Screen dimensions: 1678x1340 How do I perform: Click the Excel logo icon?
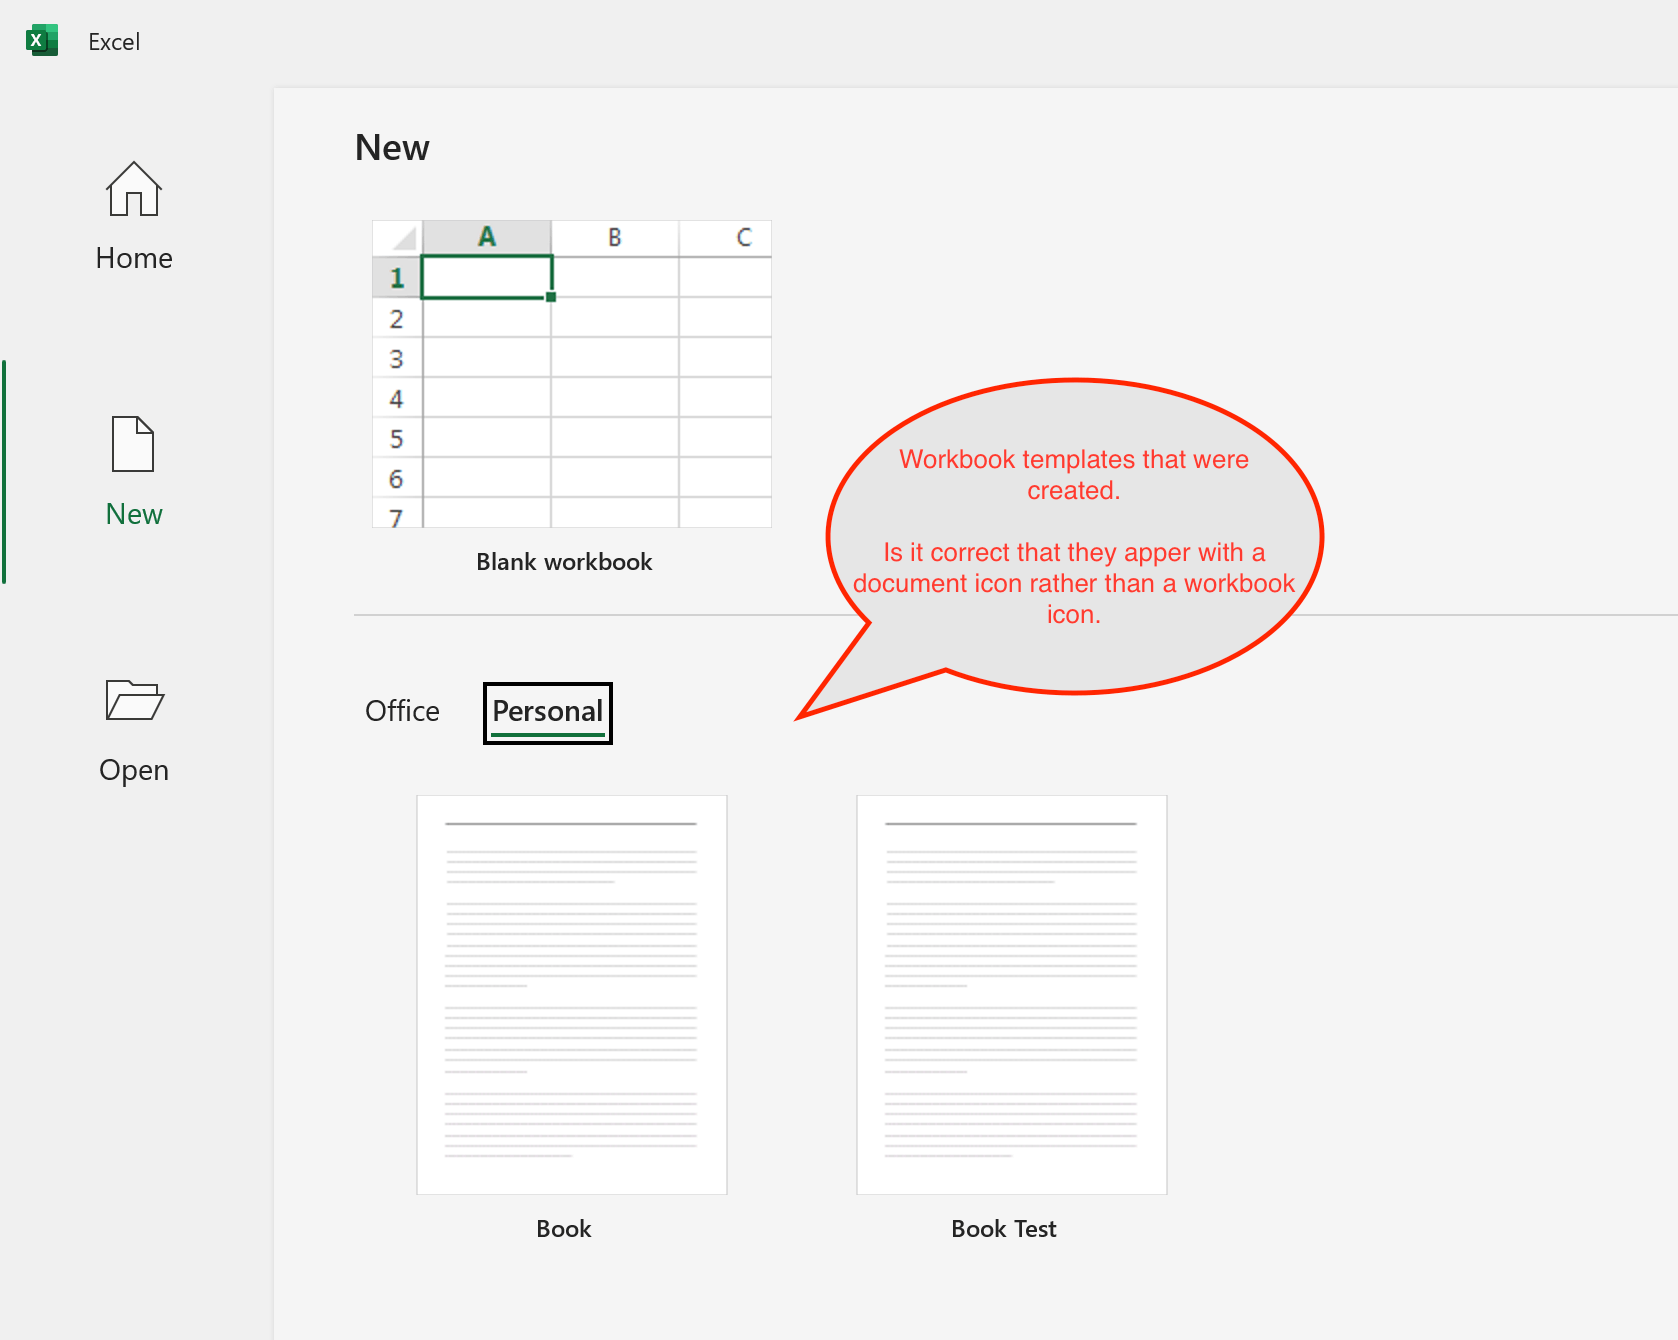coord(42,40)
